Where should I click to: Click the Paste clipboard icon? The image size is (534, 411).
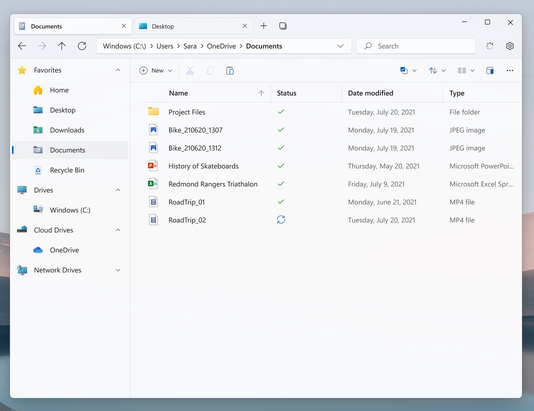pyautogui.click(x=230, y=70)
